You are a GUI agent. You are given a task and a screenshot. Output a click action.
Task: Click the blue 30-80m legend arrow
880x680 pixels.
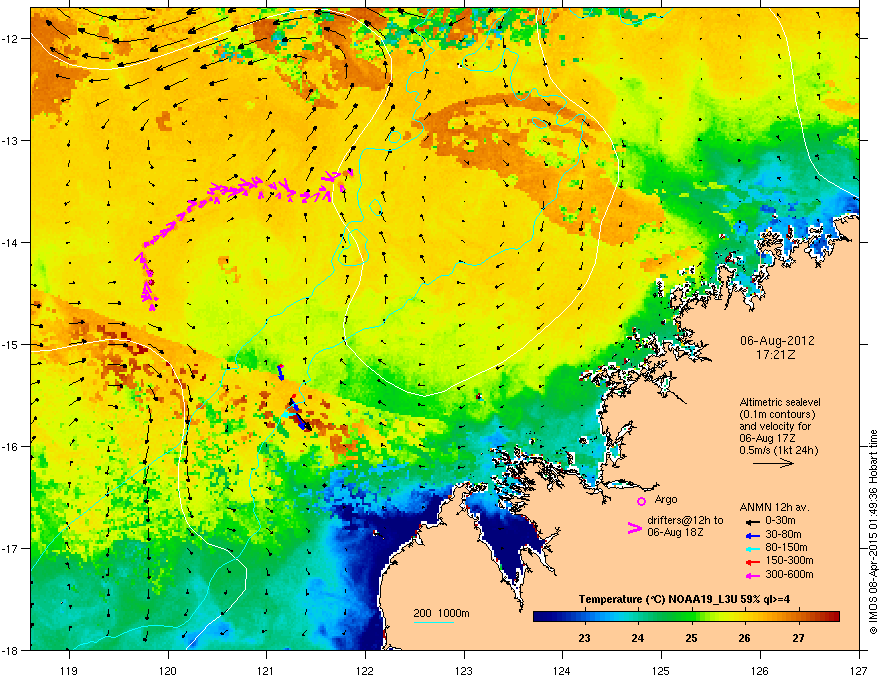click(752, 535)
